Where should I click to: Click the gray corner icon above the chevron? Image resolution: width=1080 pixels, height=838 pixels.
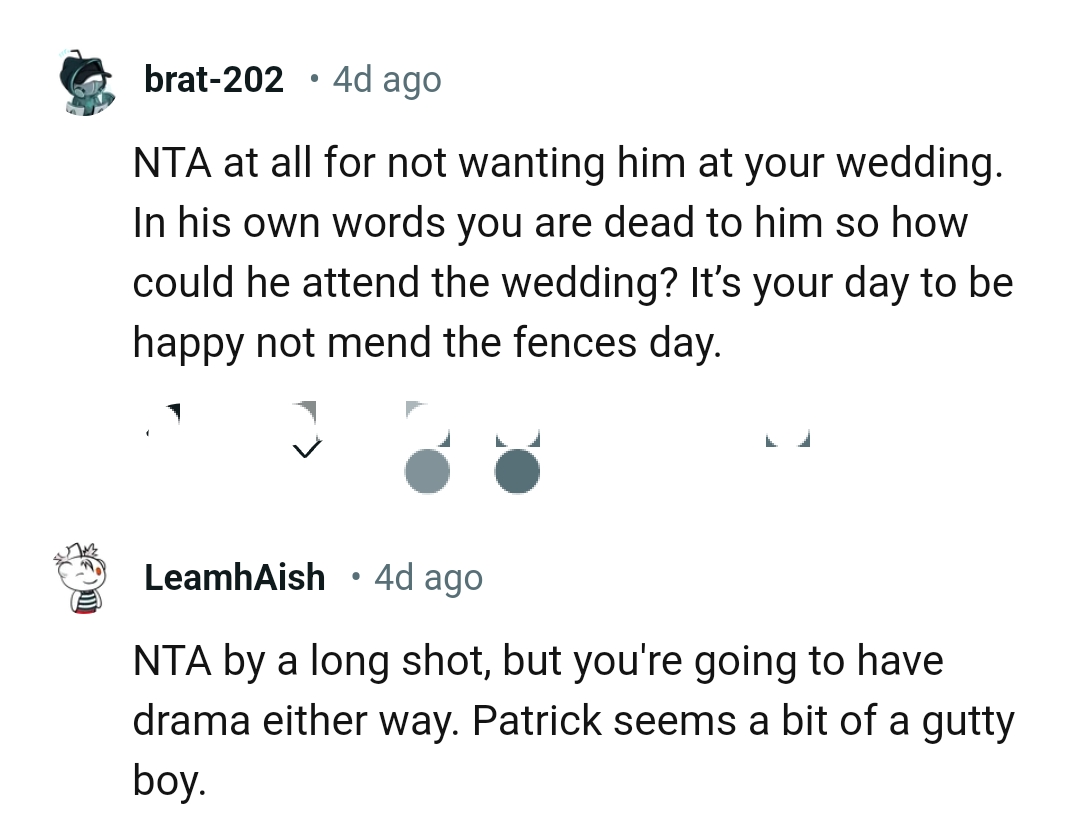[x=305, y=411]
